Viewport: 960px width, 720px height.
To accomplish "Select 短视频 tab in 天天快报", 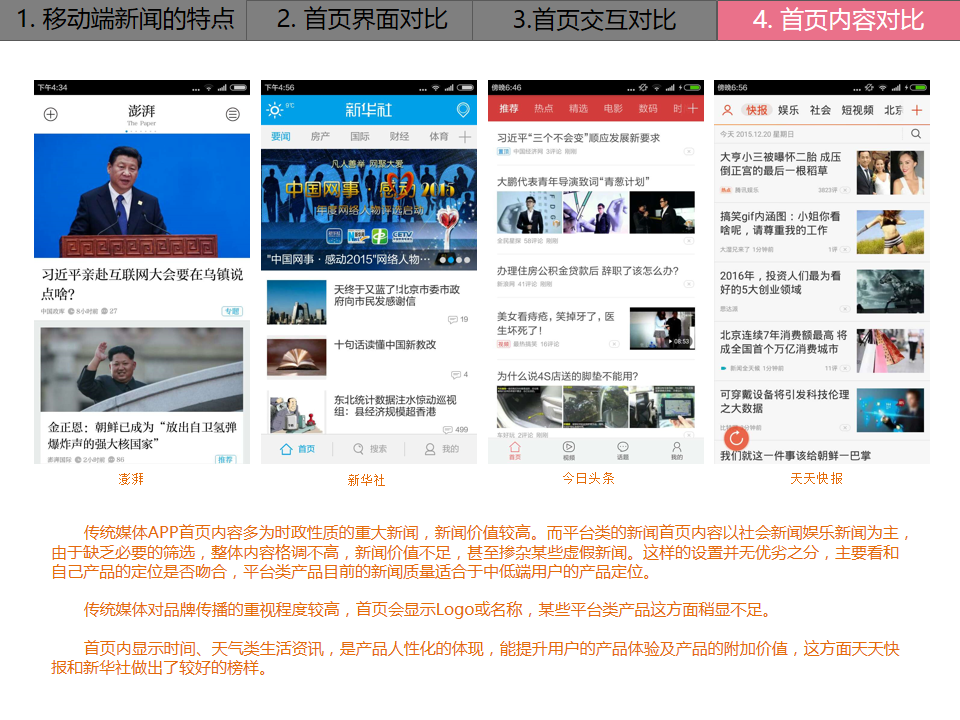I will (x=857, y=110).
